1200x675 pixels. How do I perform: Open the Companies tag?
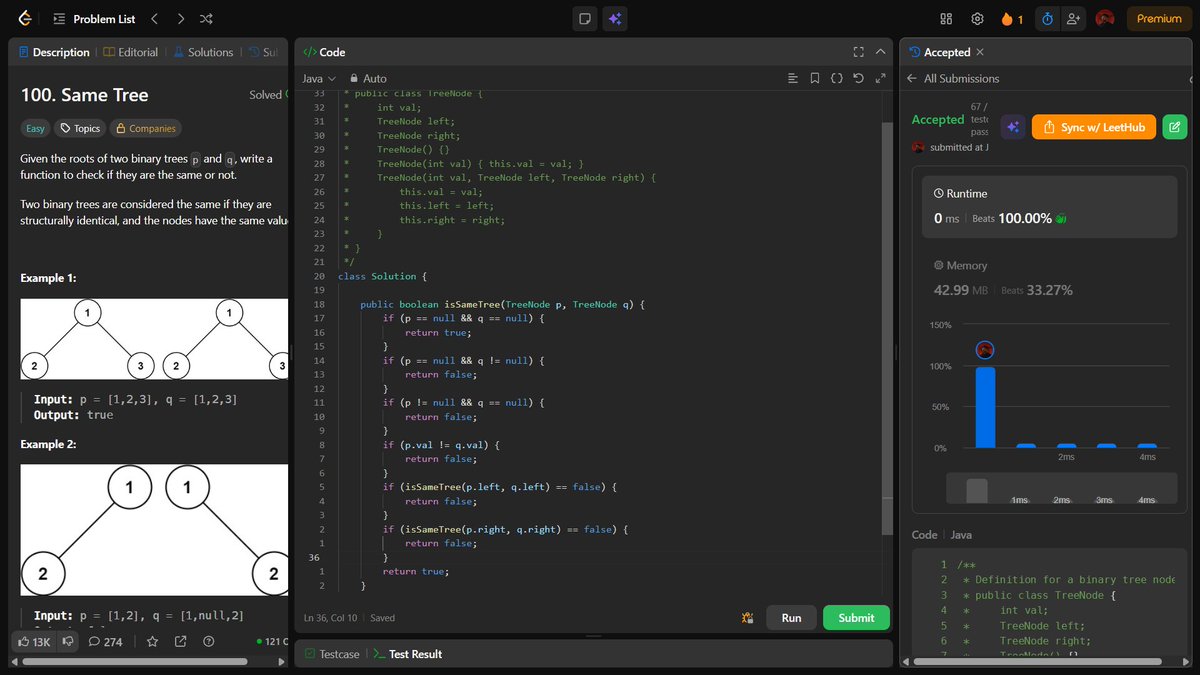(x=145, y=128)
